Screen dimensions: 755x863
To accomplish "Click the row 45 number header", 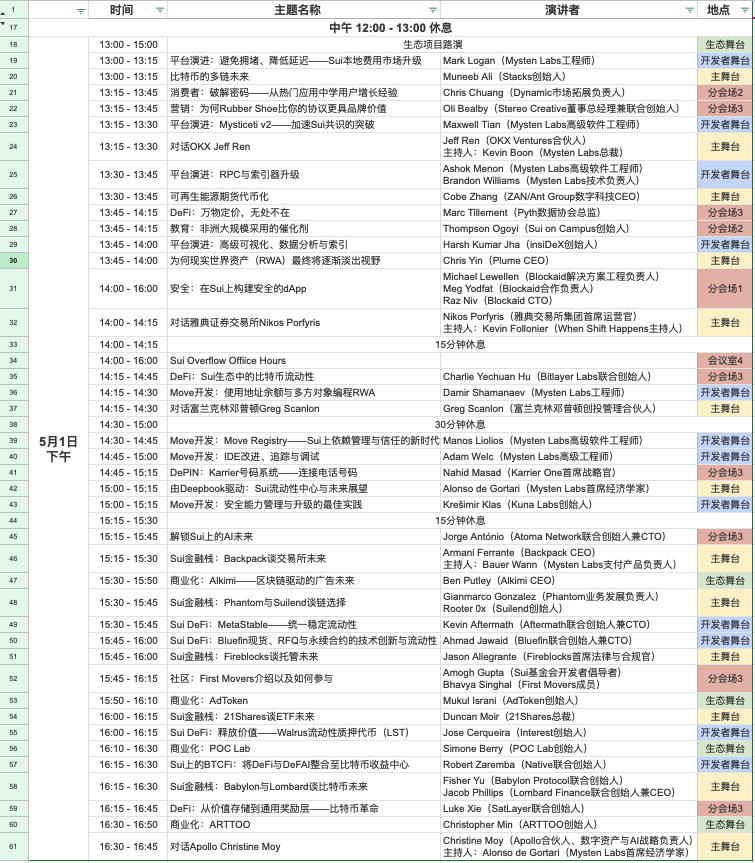I will click(x=14, y=537).
